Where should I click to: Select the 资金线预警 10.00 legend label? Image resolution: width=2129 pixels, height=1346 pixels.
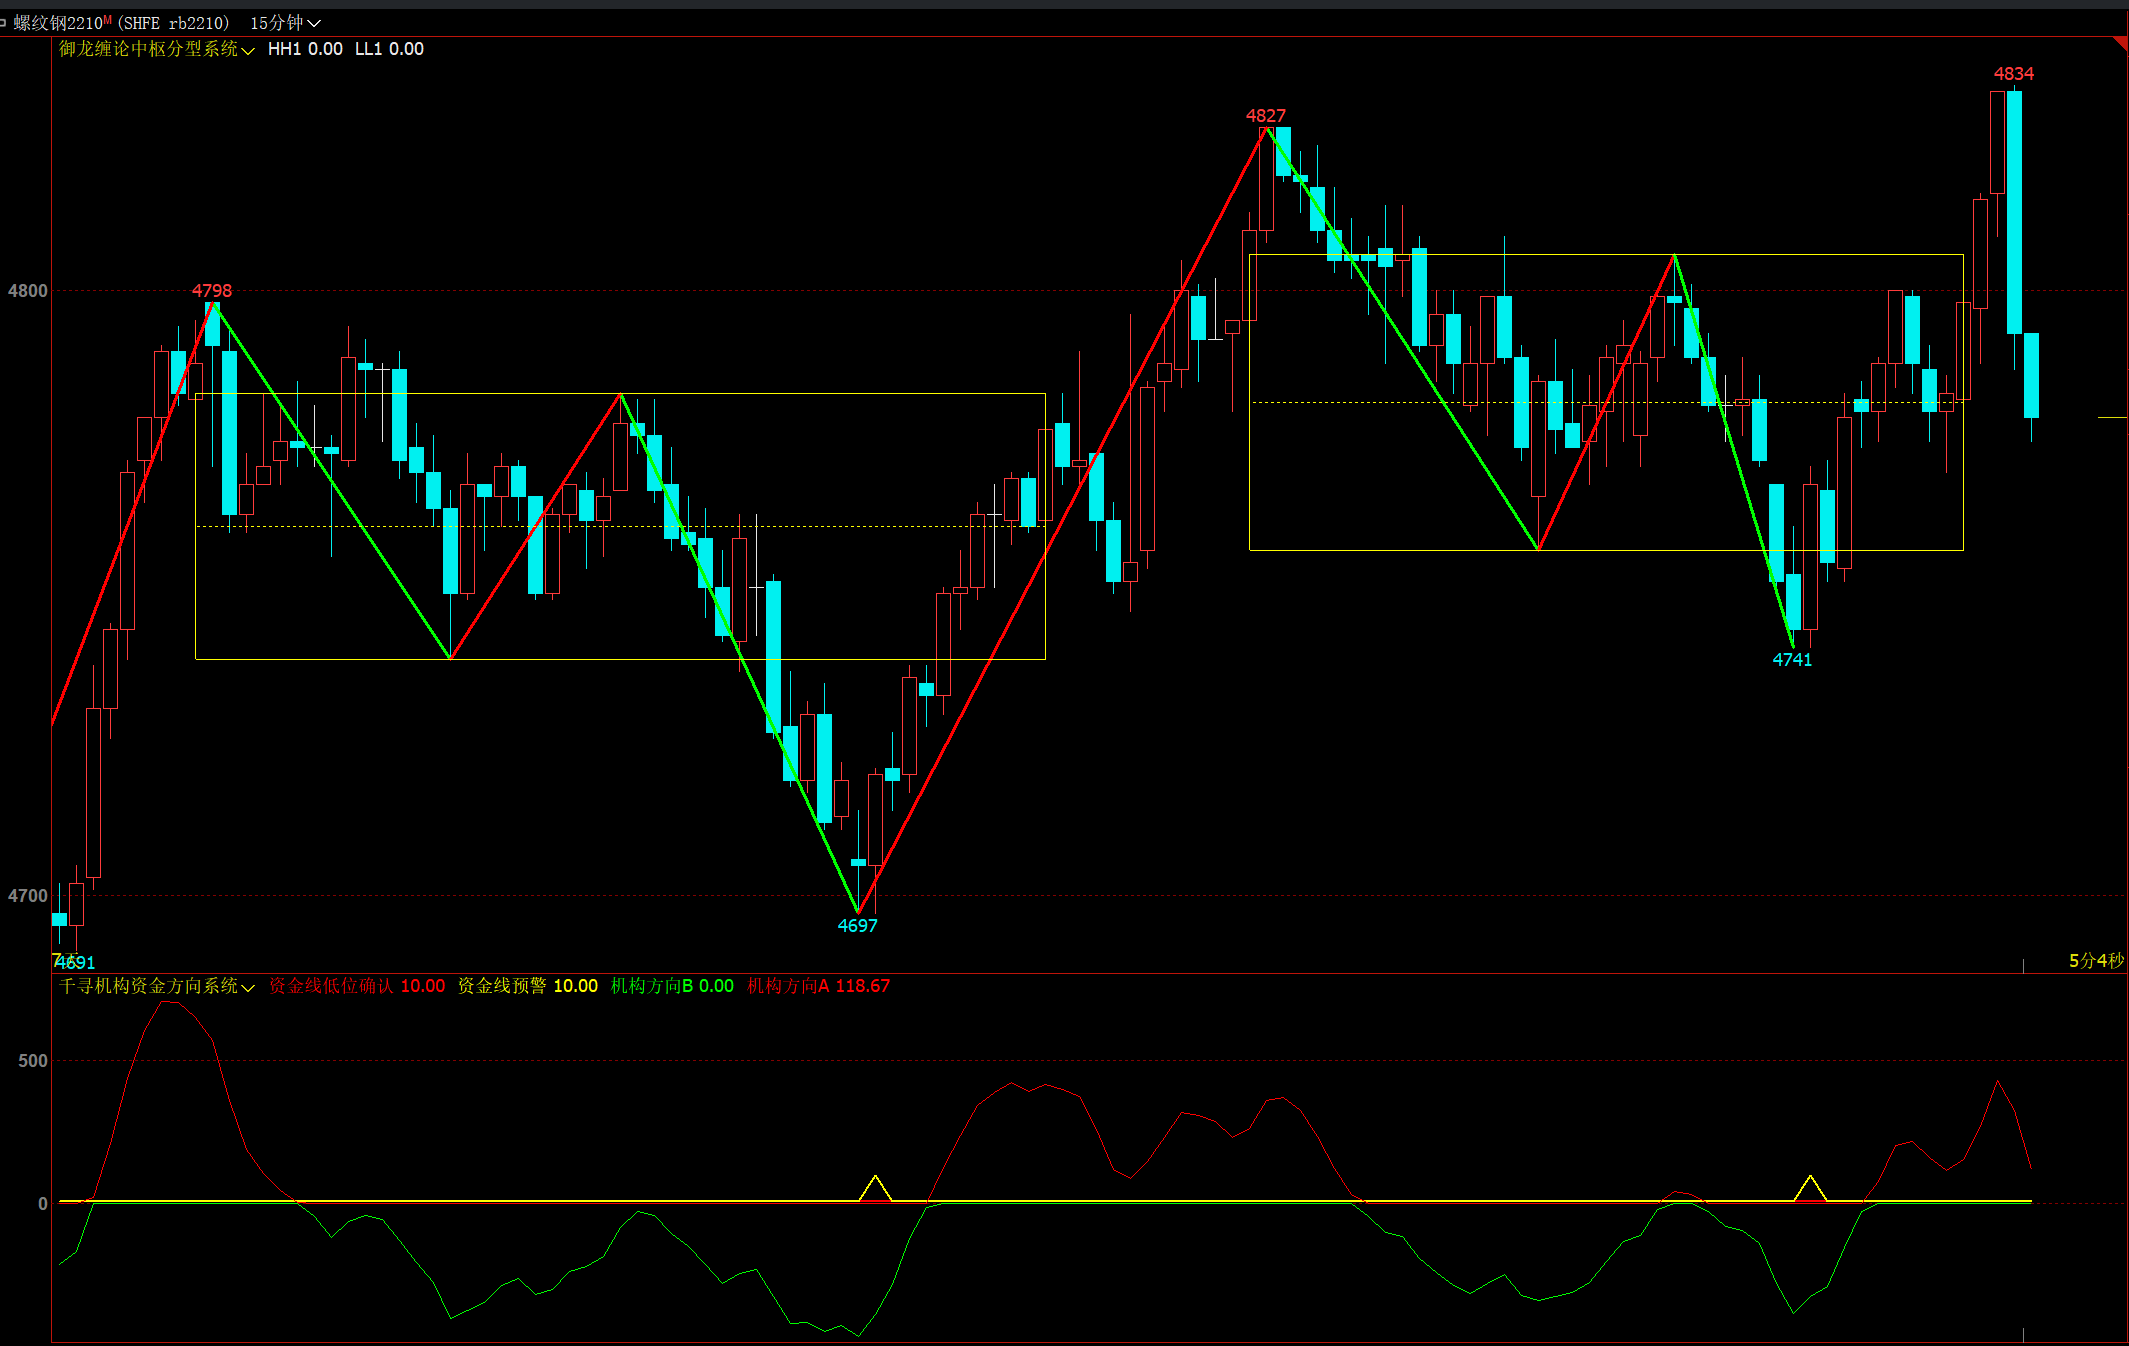tap(527, 986)
